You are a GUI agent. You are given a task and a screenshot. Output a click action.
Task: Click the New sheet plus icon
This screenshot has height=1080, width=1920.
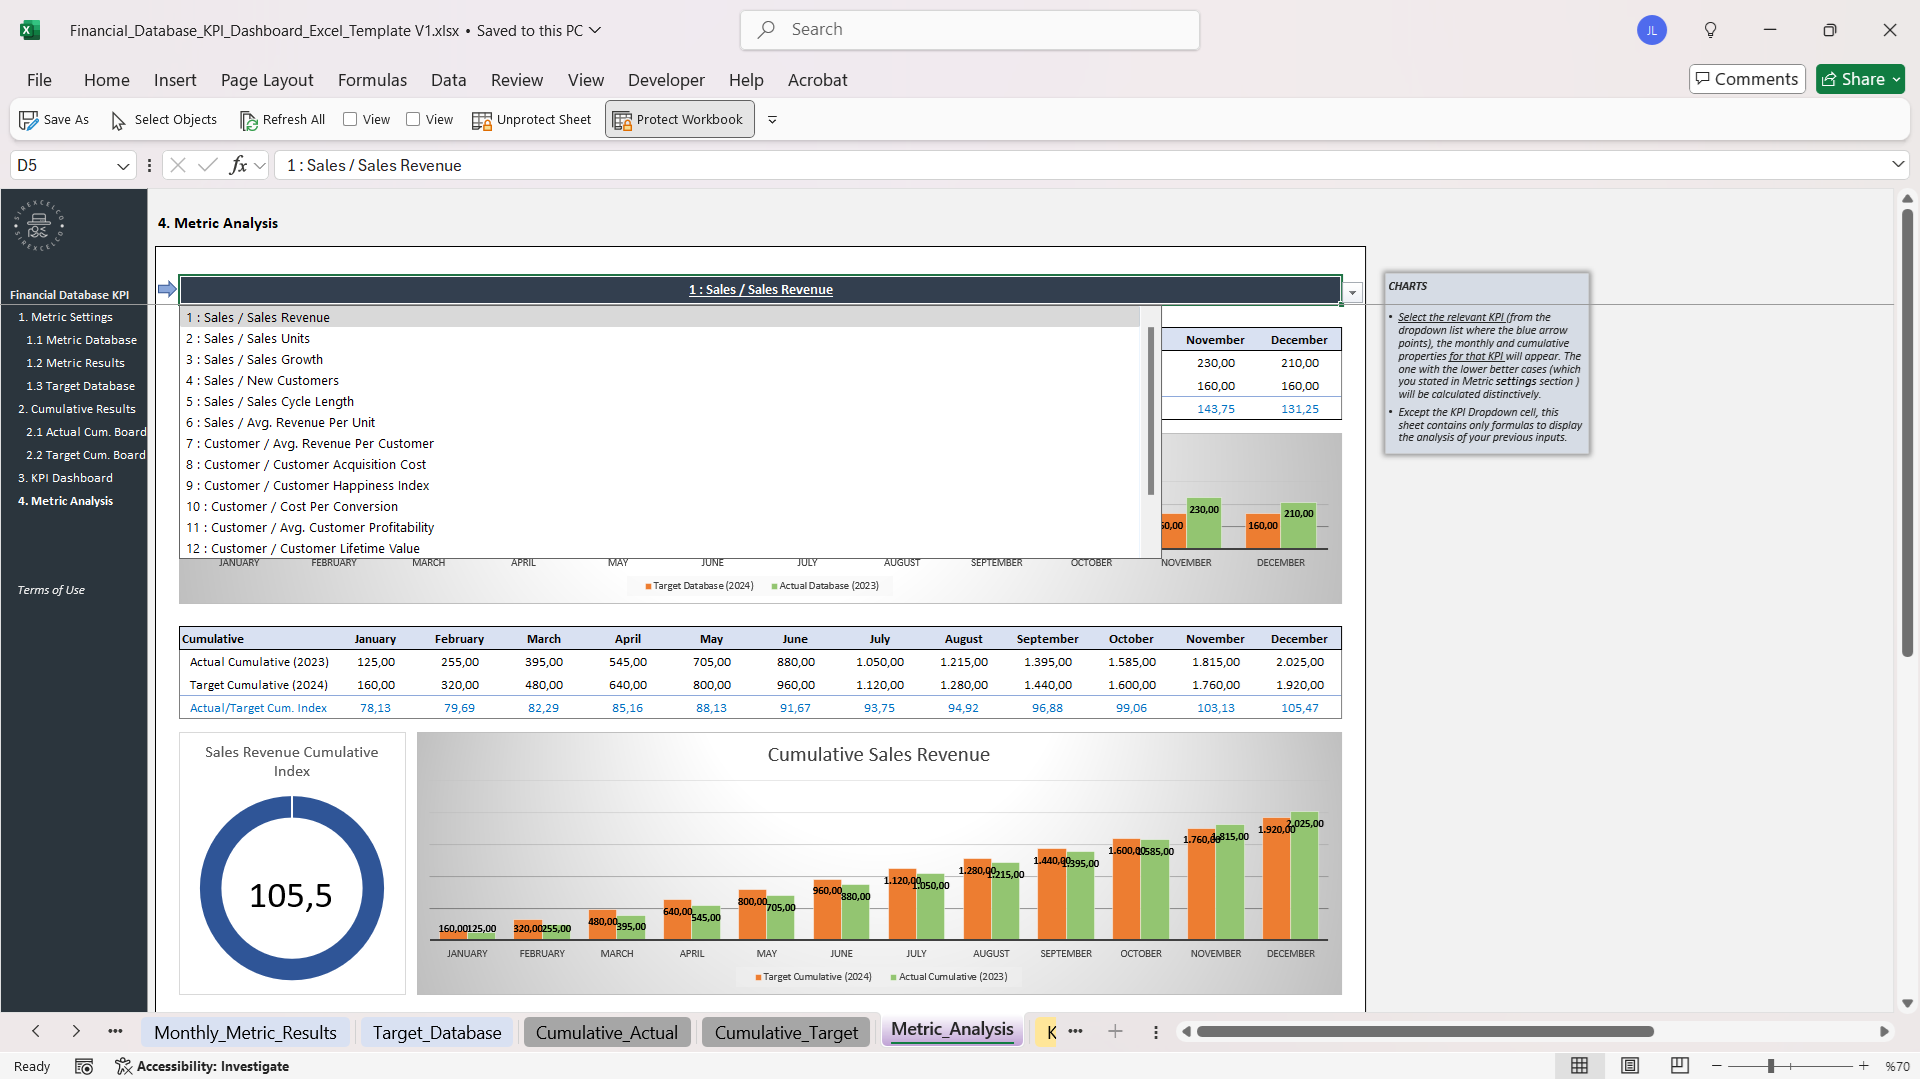(1115, 1031)
